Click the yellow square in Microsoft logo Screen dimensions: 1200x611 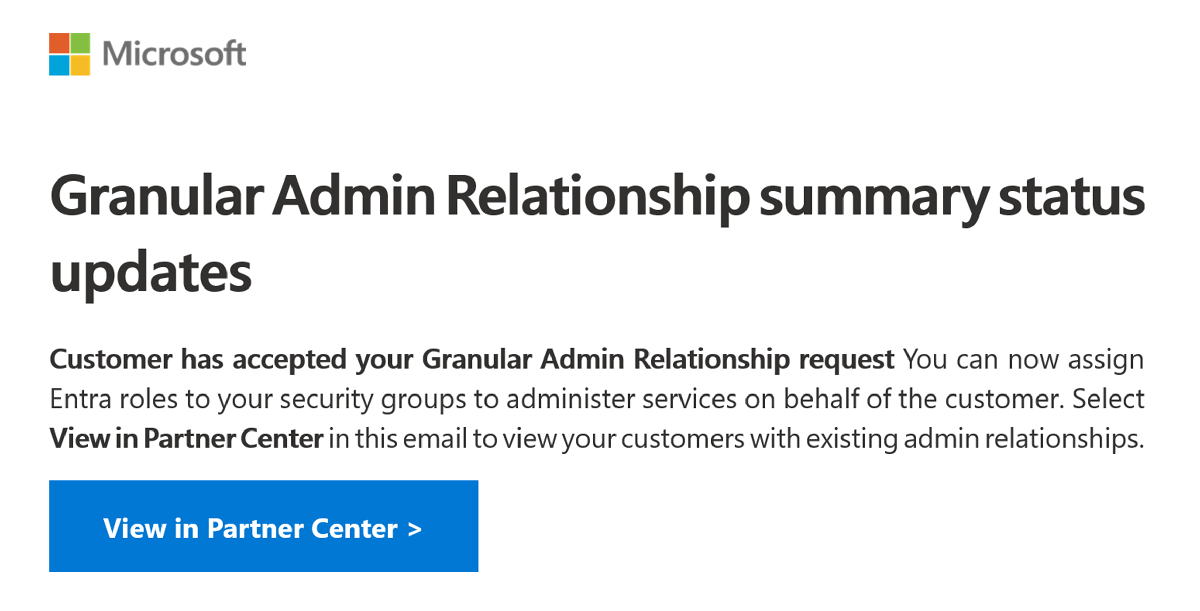click(81, 65)
